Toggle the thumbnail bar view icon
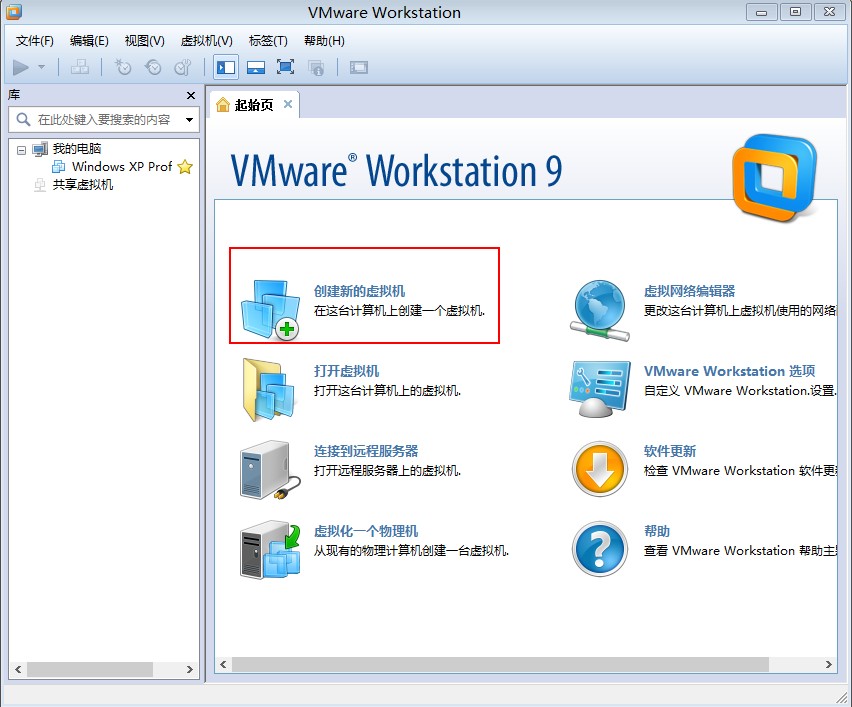852x707 pixels. tap(255, 67)
